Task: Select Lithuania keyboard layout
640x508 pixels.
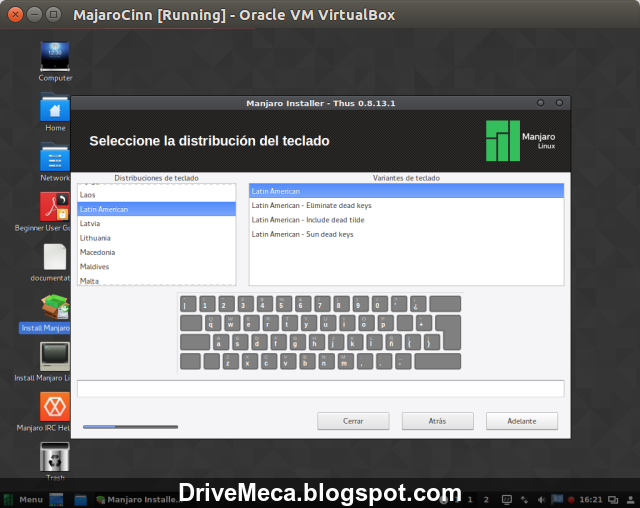Action: pos(156,238)
